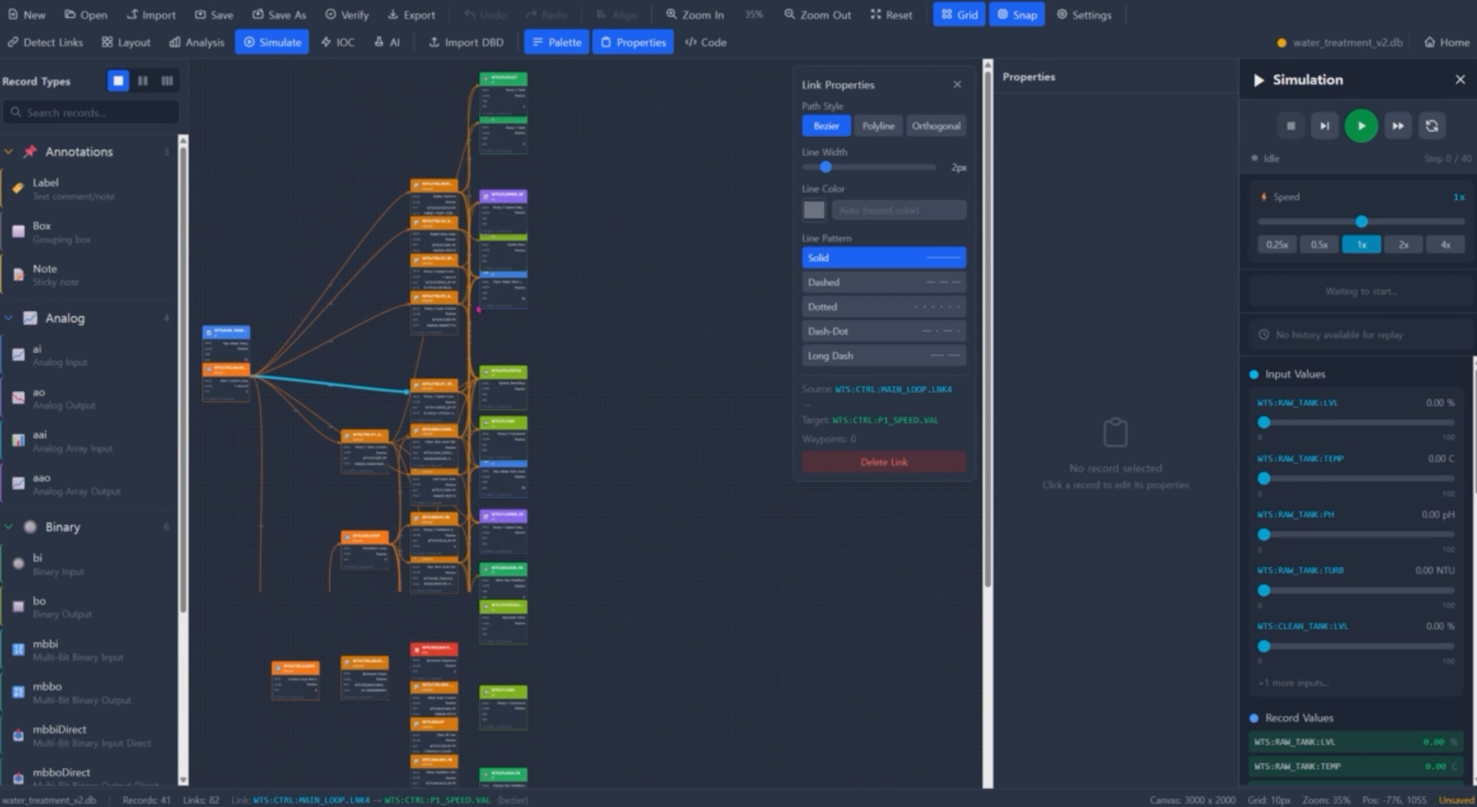Select the aai Analog Array Input icon

click(x=18, y=440)
